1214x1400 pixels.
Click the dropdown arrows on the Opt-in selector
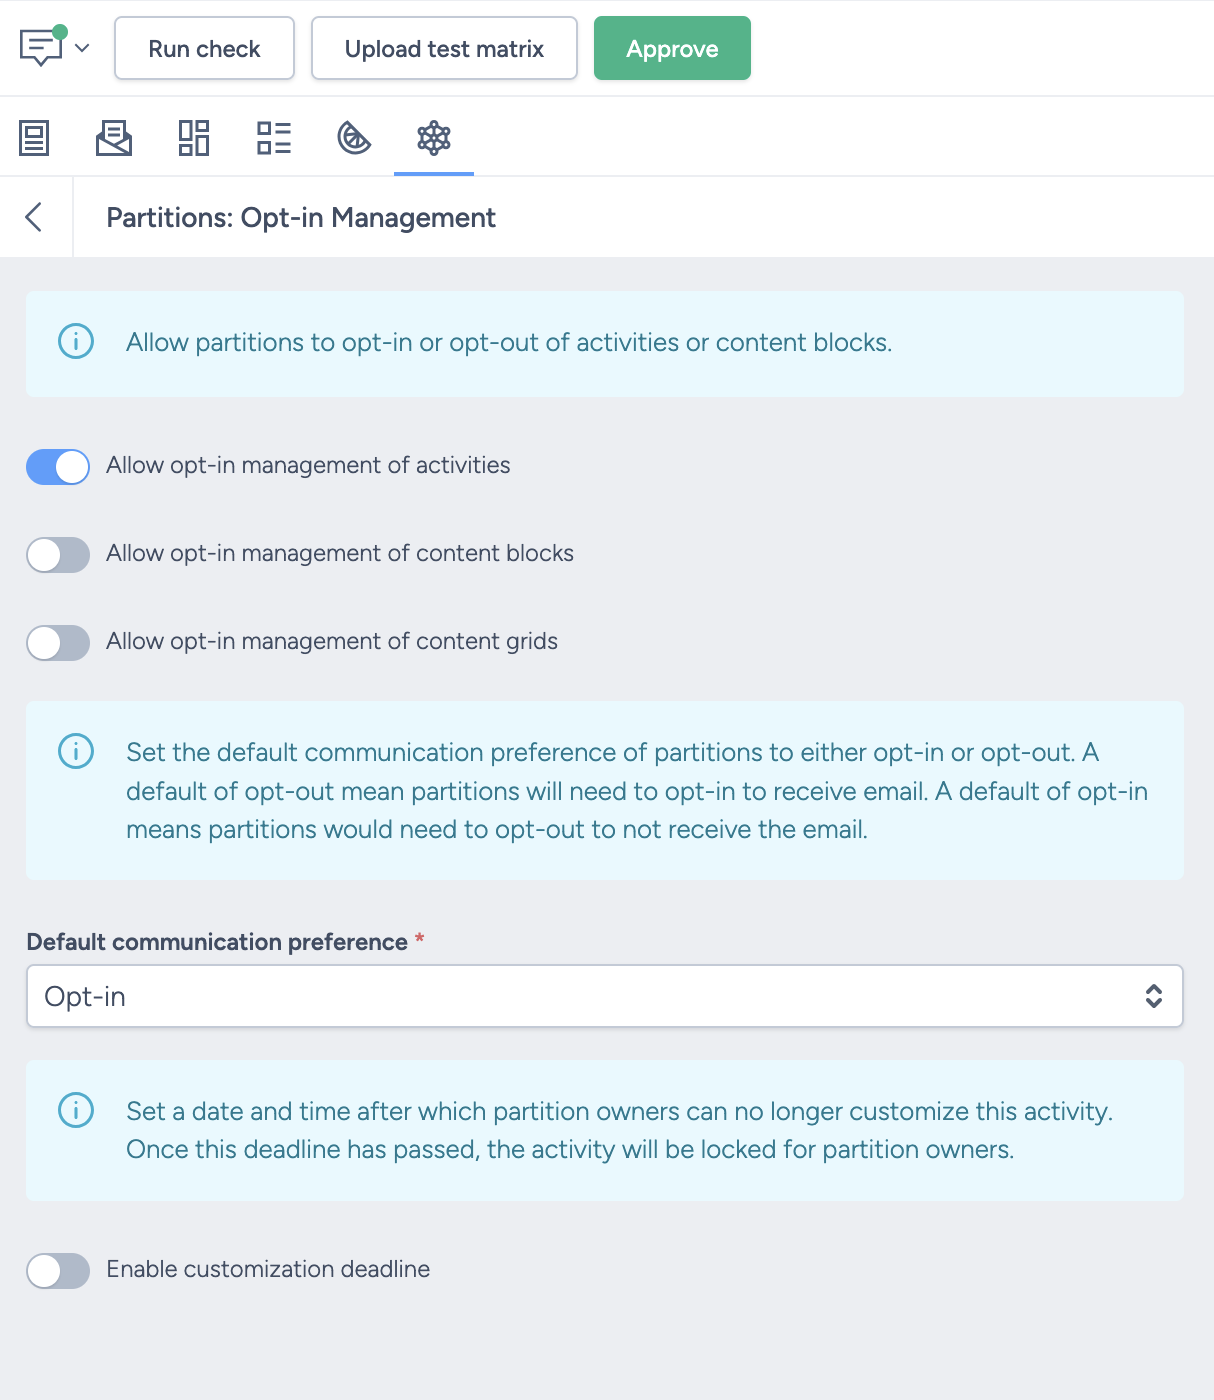[x=1153, y=996]
